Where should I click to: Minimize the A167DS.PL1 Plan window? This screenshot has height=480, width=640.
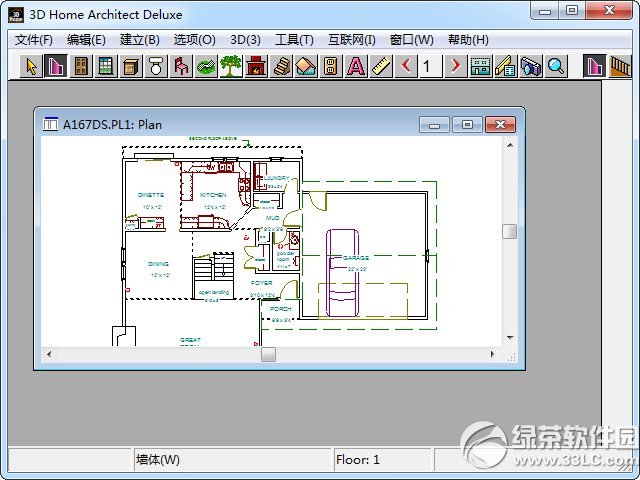[x=434, y=124]
